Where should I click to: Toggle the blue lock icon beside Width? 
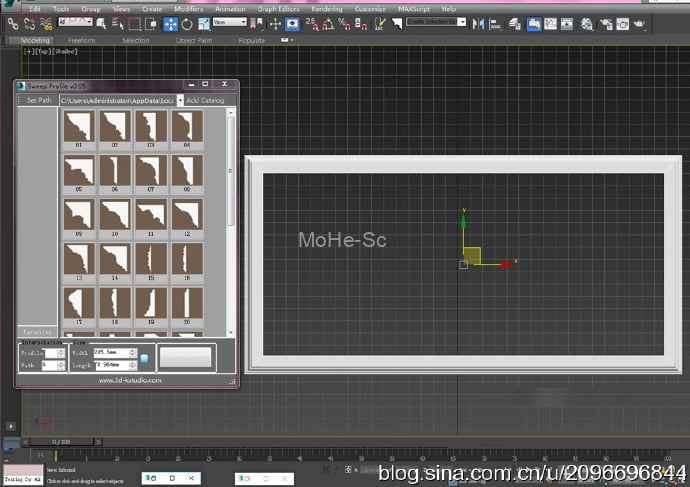pos(144,358)
